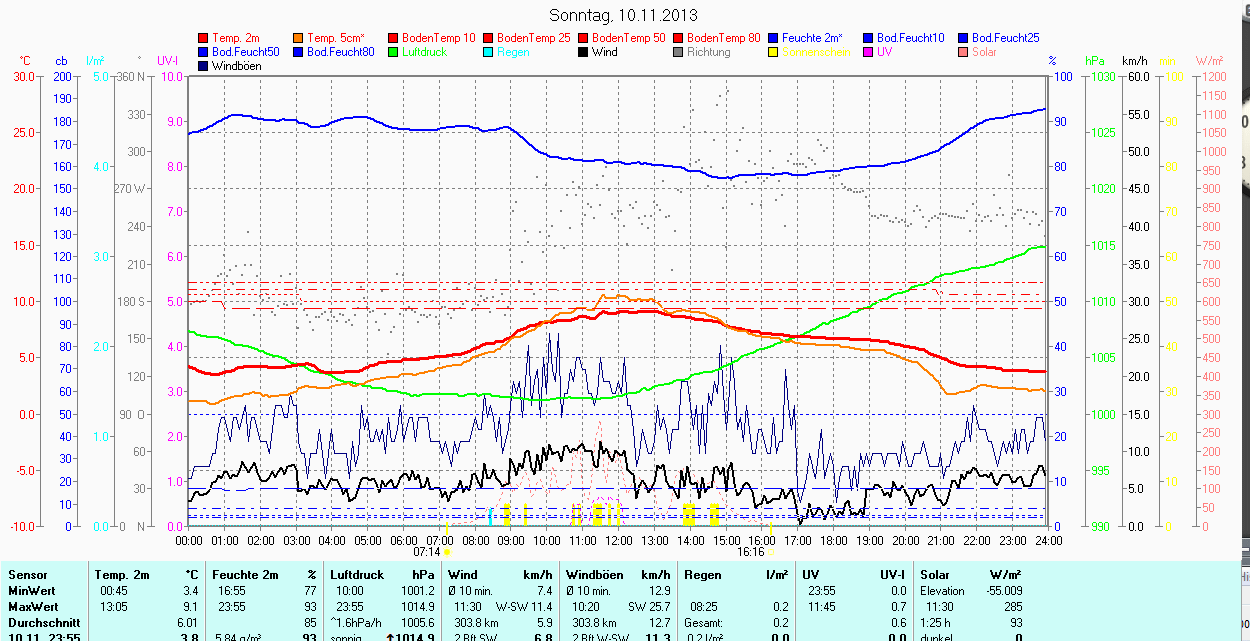This screenshot has height=641, width=1250.
Task: Click the chart title Sonntag, 10.11.2013
Action: (x=624, y=15)
